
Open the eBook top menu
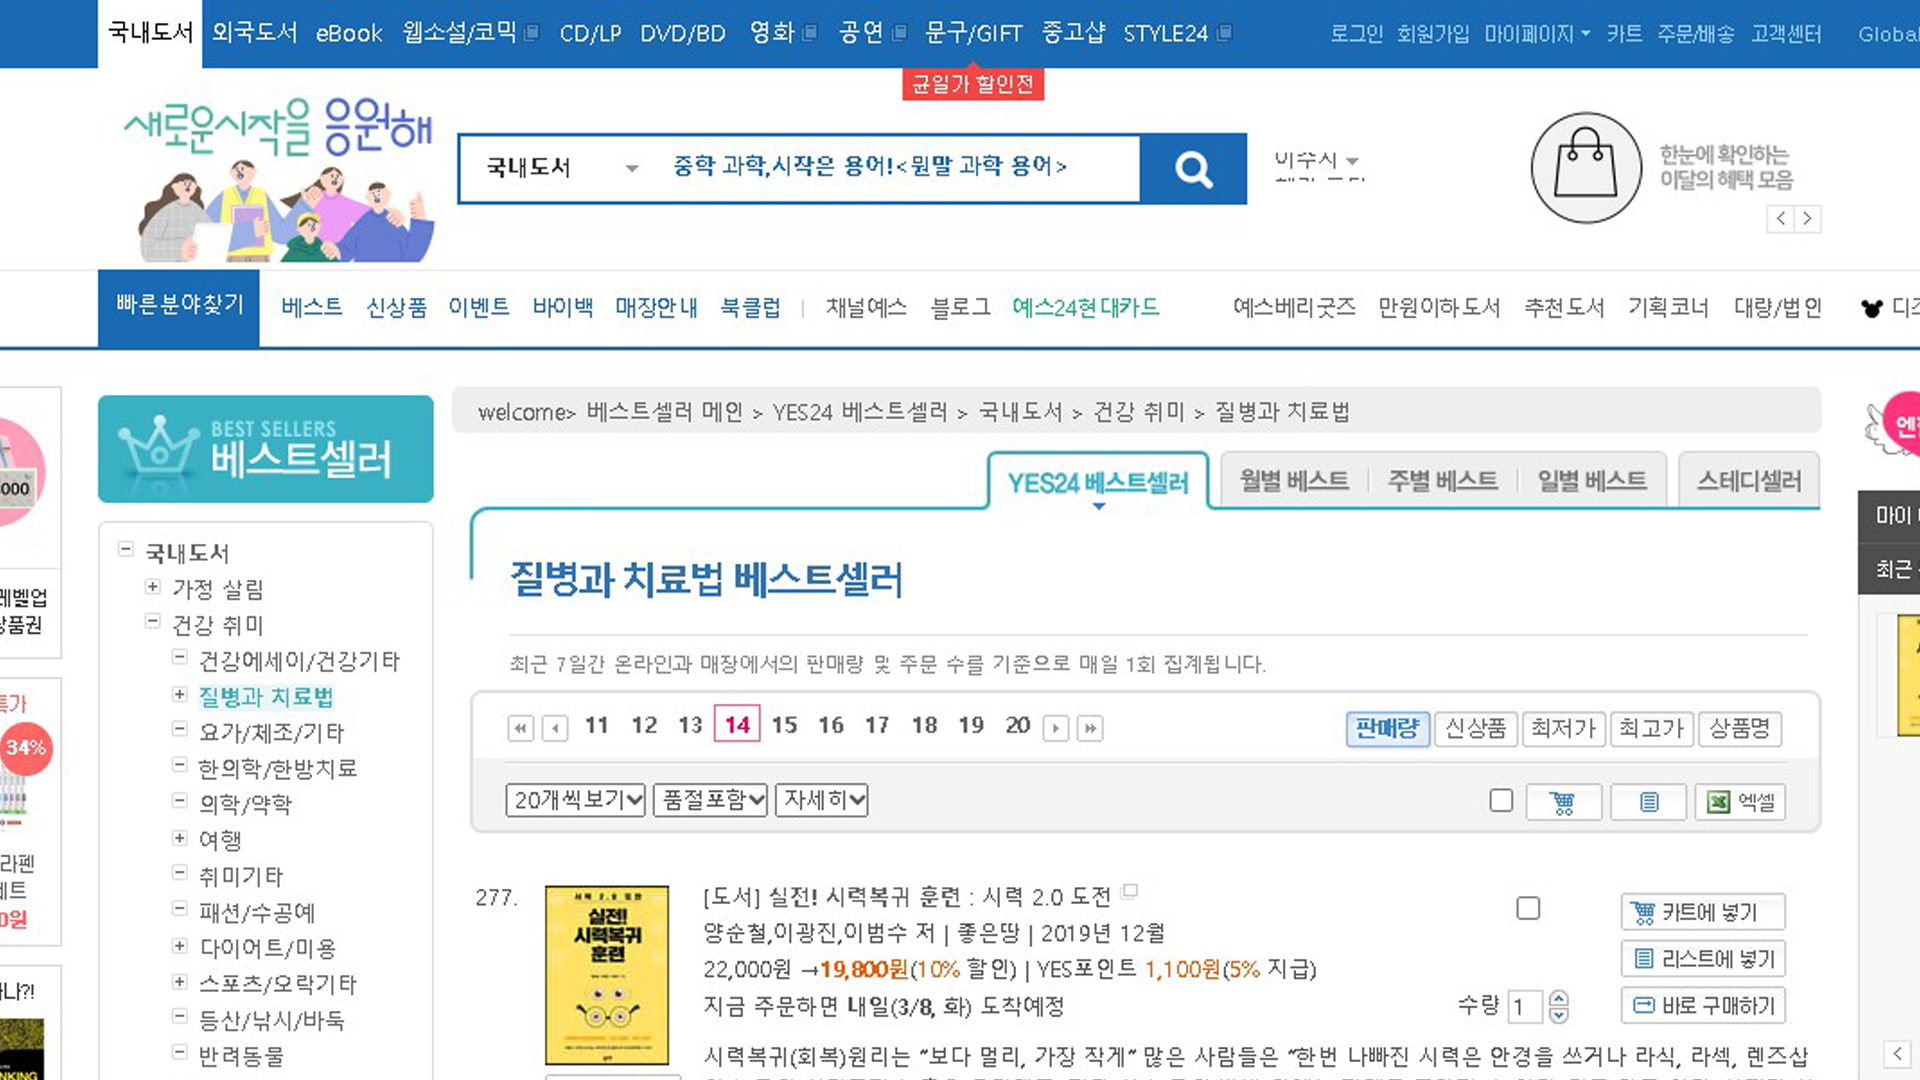pyautogui.click(x=349, y=34)
